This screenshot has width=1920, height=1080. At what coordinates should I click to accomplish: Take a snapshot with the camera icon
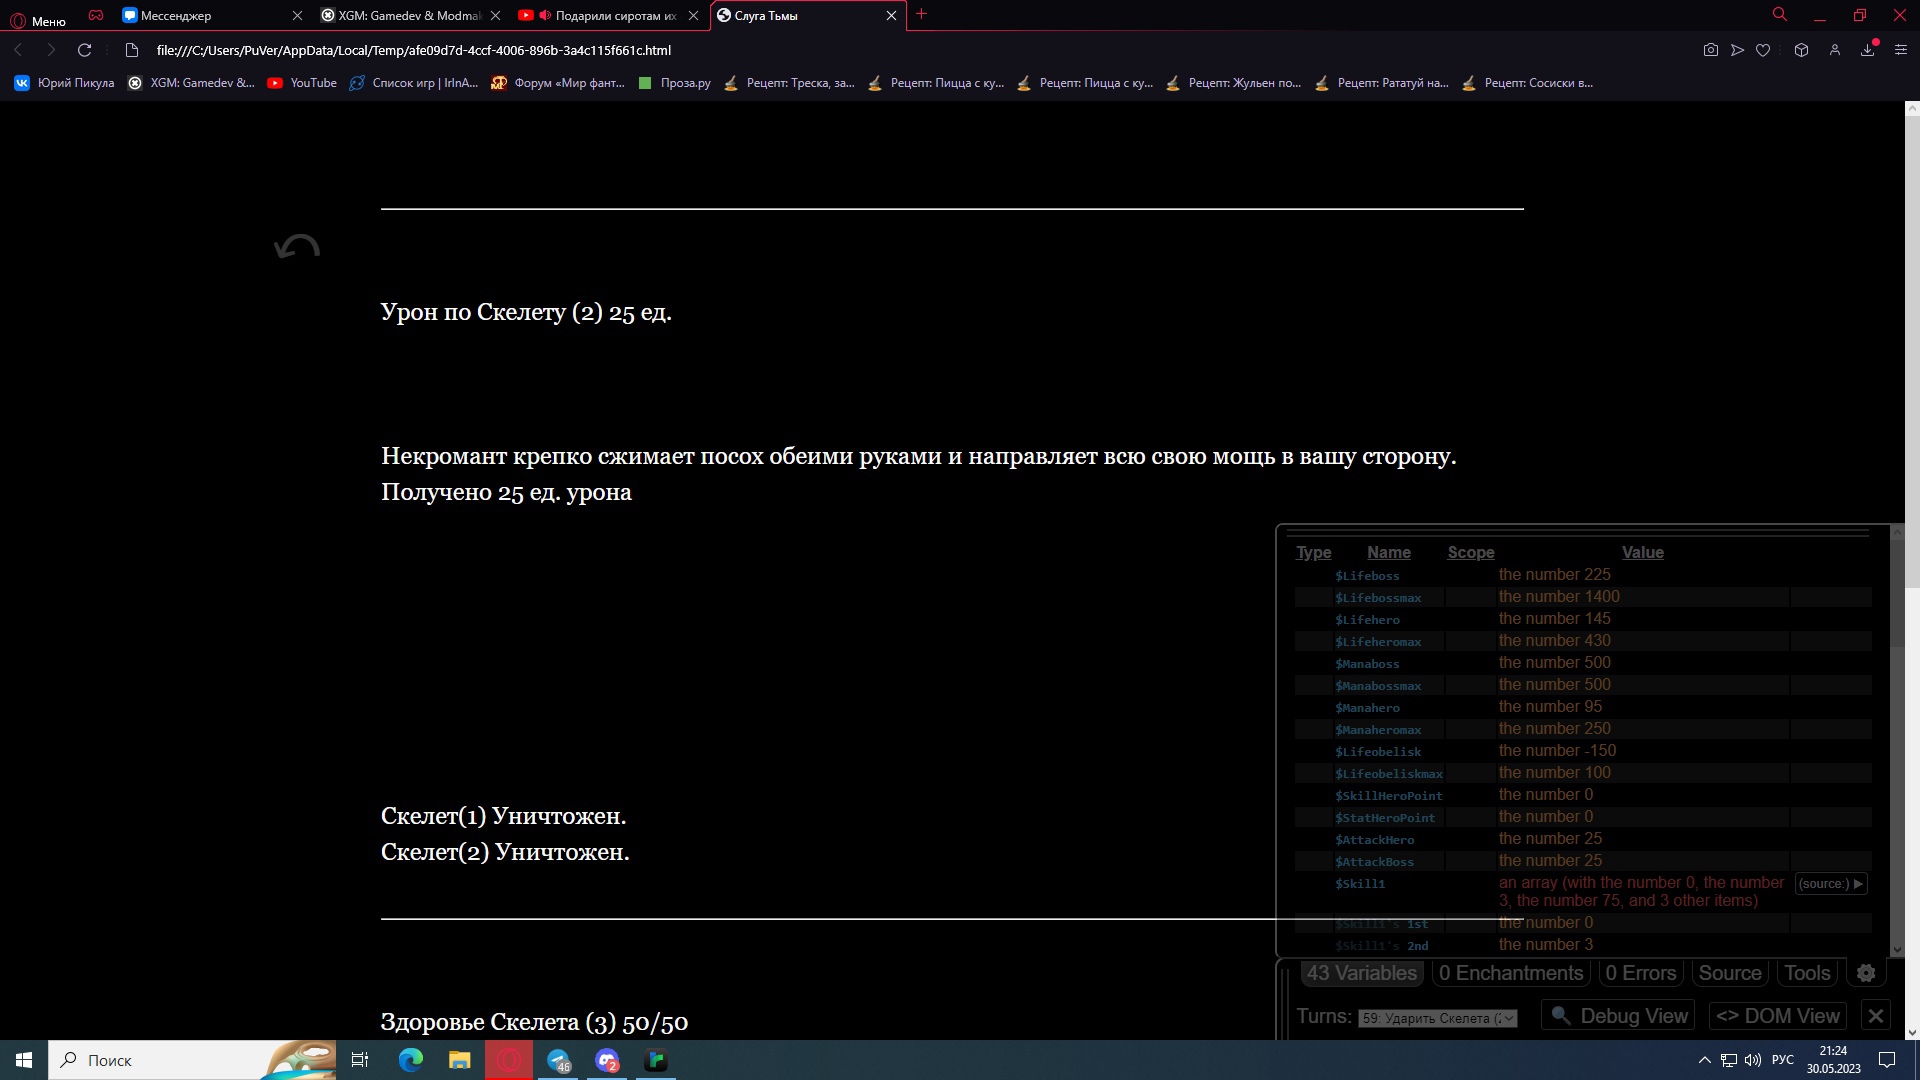tap(1711, 50)
